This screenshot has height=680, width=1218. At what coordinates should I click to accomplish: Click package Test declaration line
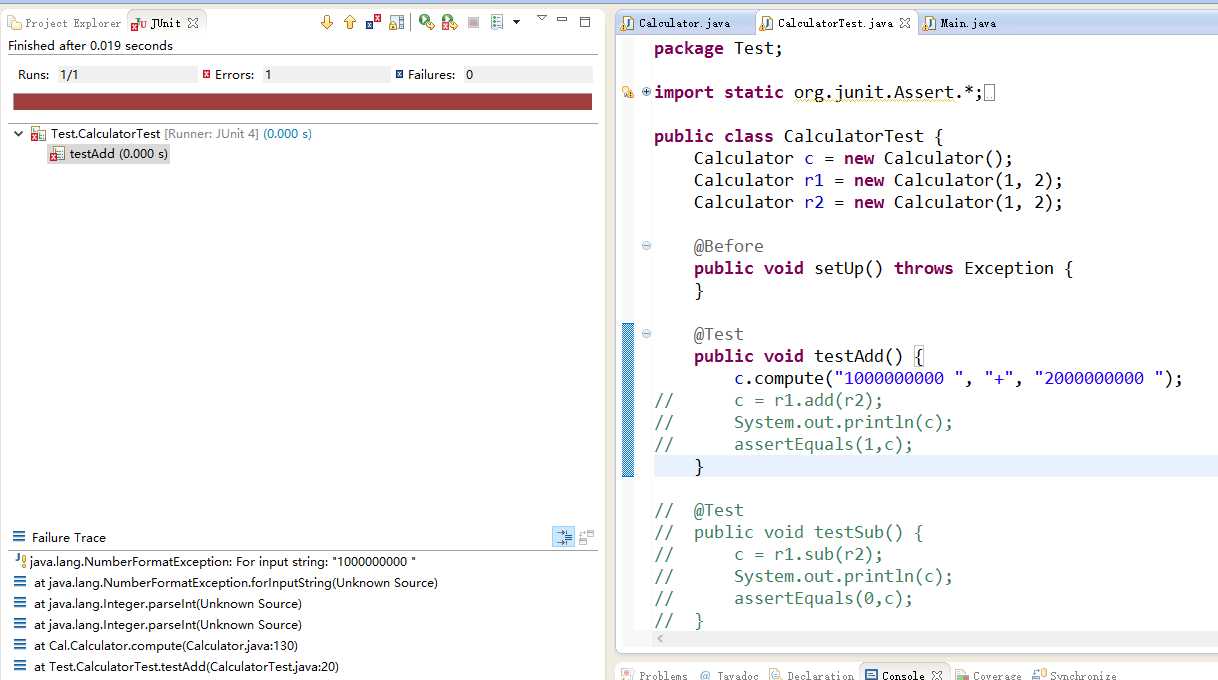[719, 48]
